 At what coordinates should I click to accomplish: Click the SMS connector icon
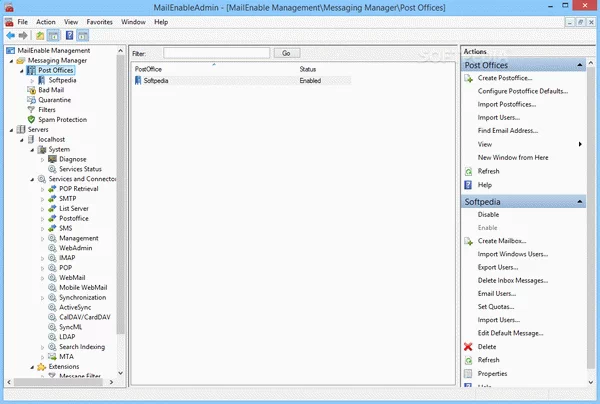click(x=52, y=228)
